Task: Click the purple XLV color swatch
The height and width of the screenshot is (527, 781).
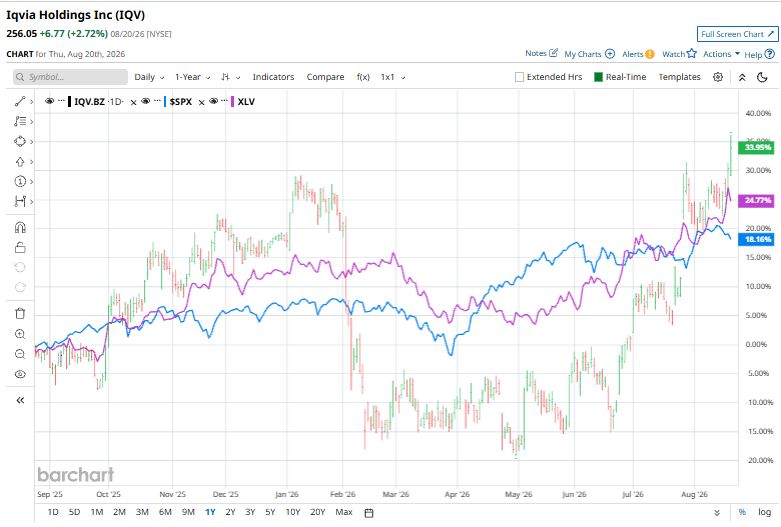Action: point(233,102)
